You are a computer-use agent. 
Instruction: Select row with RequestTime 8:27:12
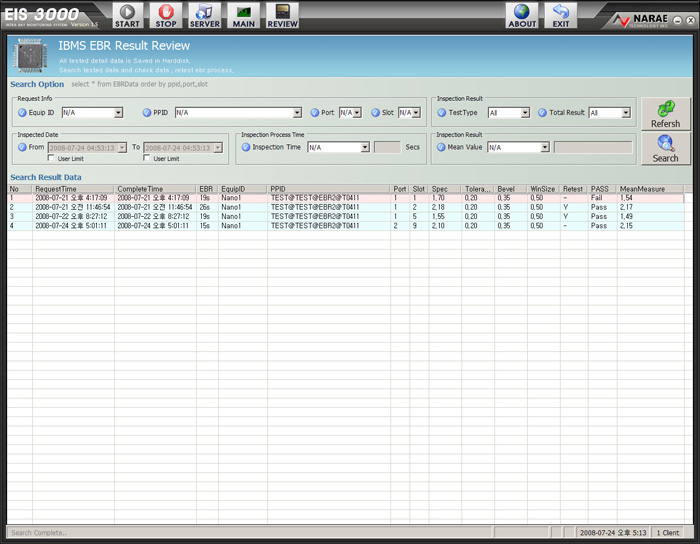pyautogui.click(x=346, y=216)
